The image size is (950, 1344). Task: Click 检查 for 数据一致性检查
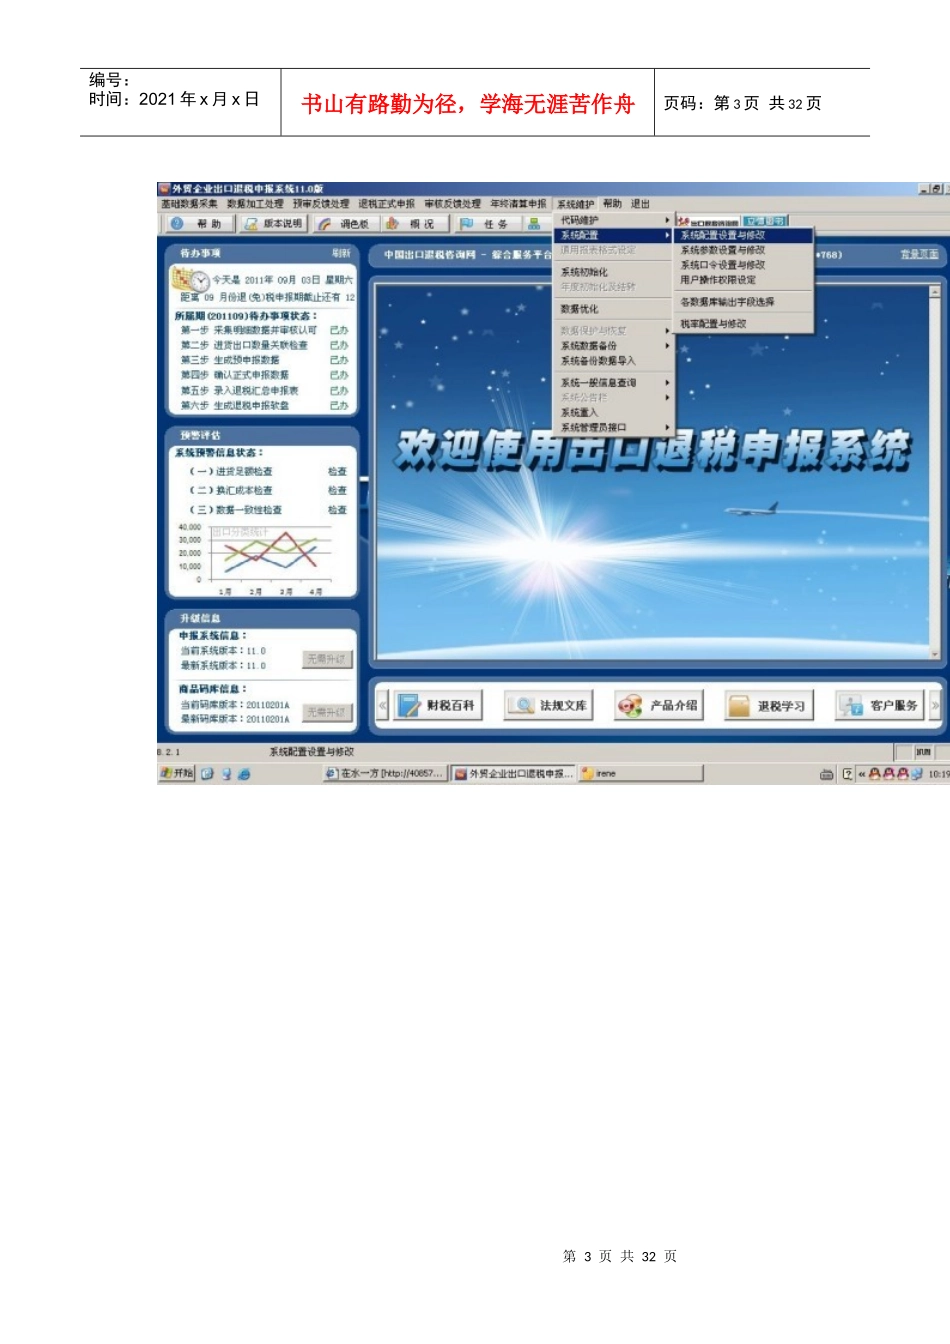(338, 510)
